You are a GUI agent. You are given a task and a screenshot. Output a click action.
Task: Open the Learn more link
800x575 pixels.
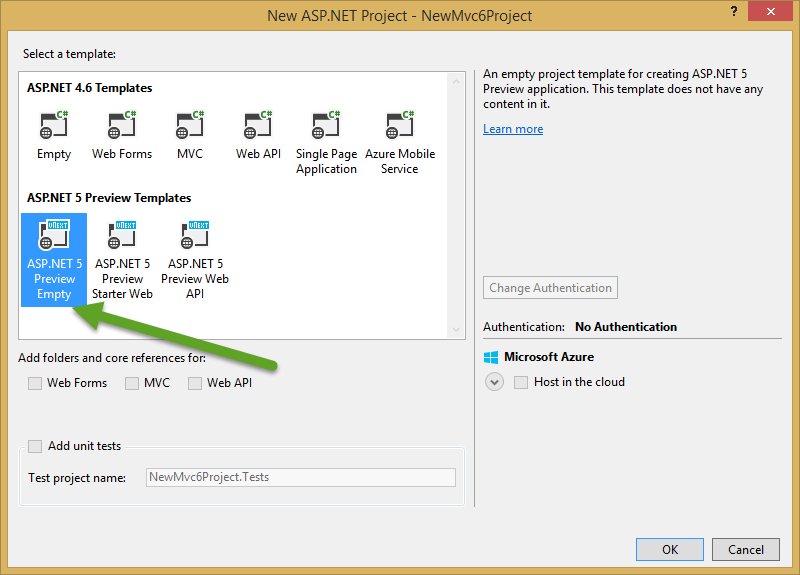513,129
